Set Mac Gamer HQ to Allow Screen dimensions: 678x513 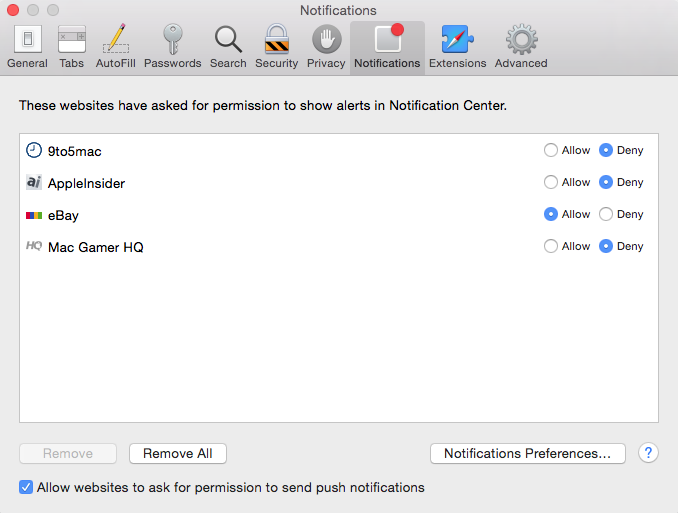tap(550, 246)
